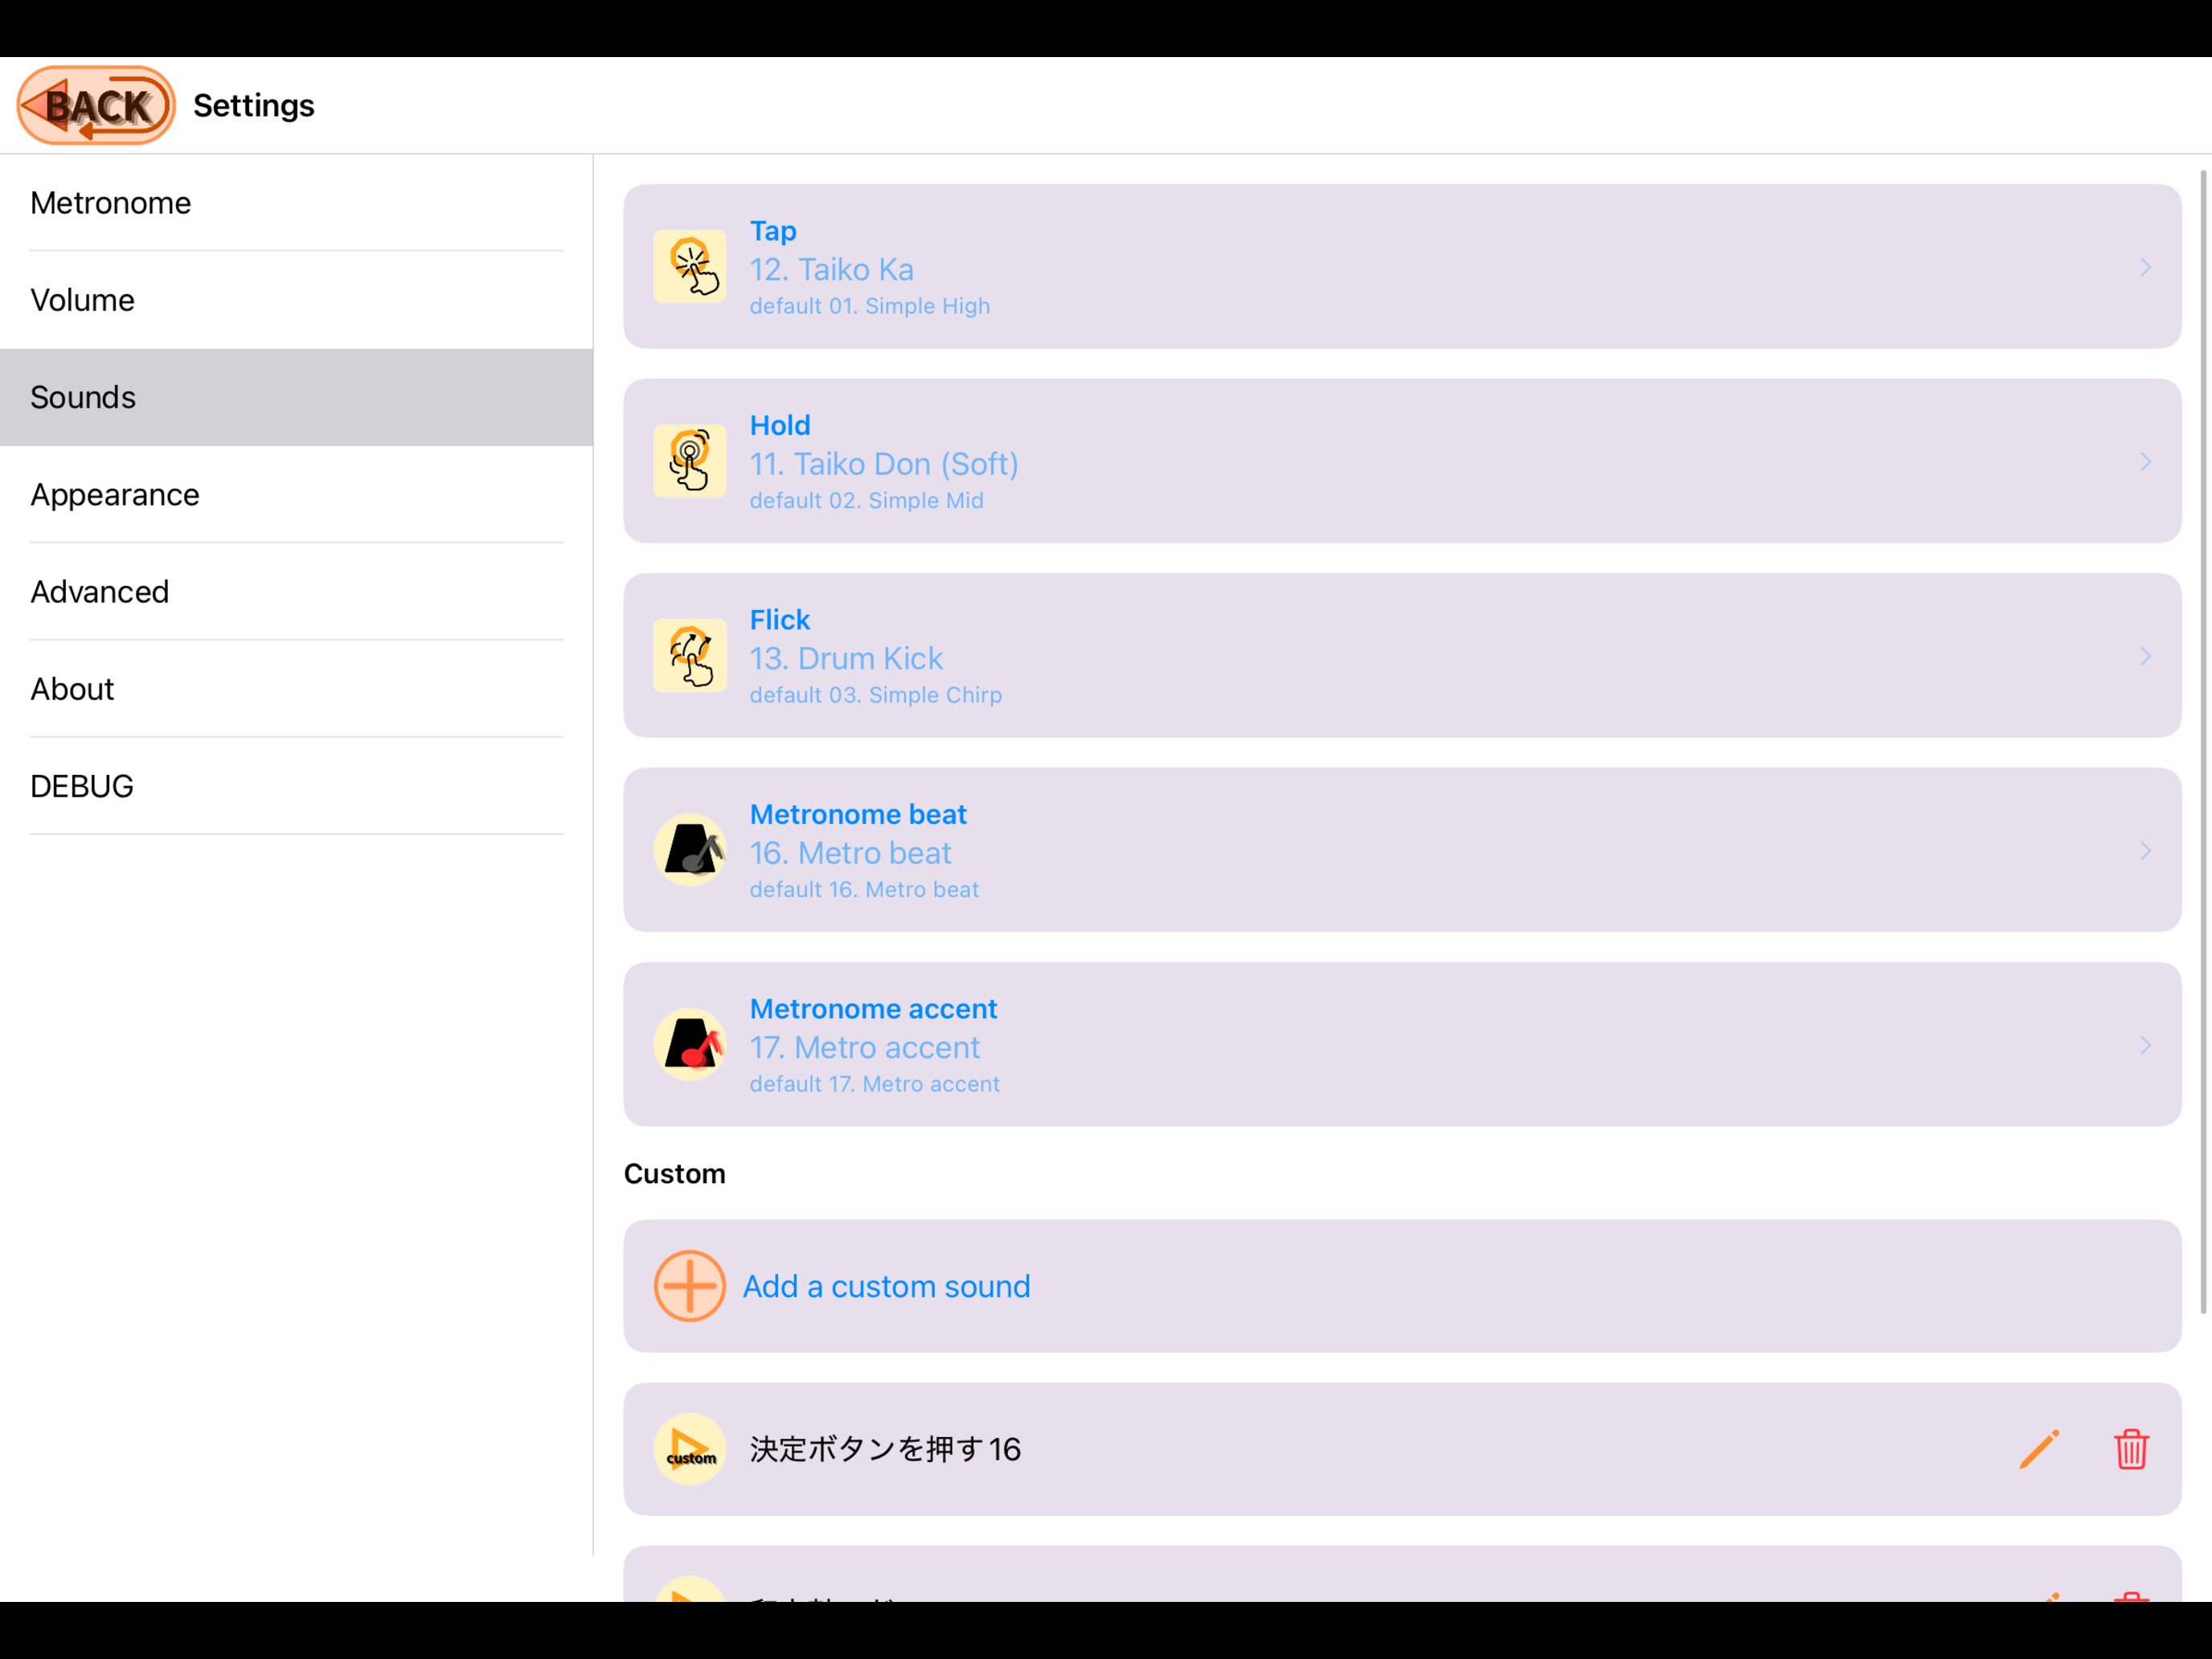2212x1659 pixels.
Task: Expand the Flick sound chevron
Action: [2145, 656]
